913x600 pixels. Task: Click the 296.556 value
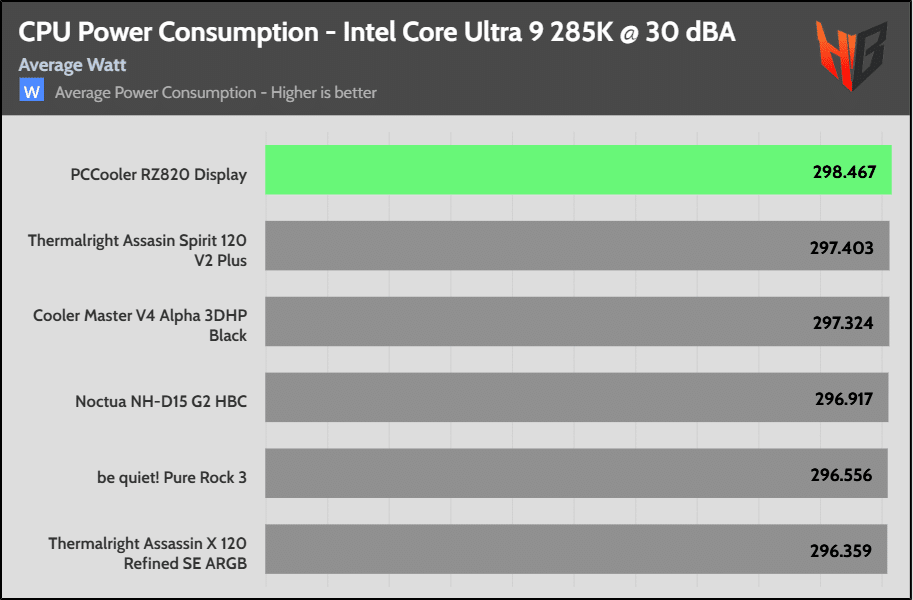coord(841,475)
